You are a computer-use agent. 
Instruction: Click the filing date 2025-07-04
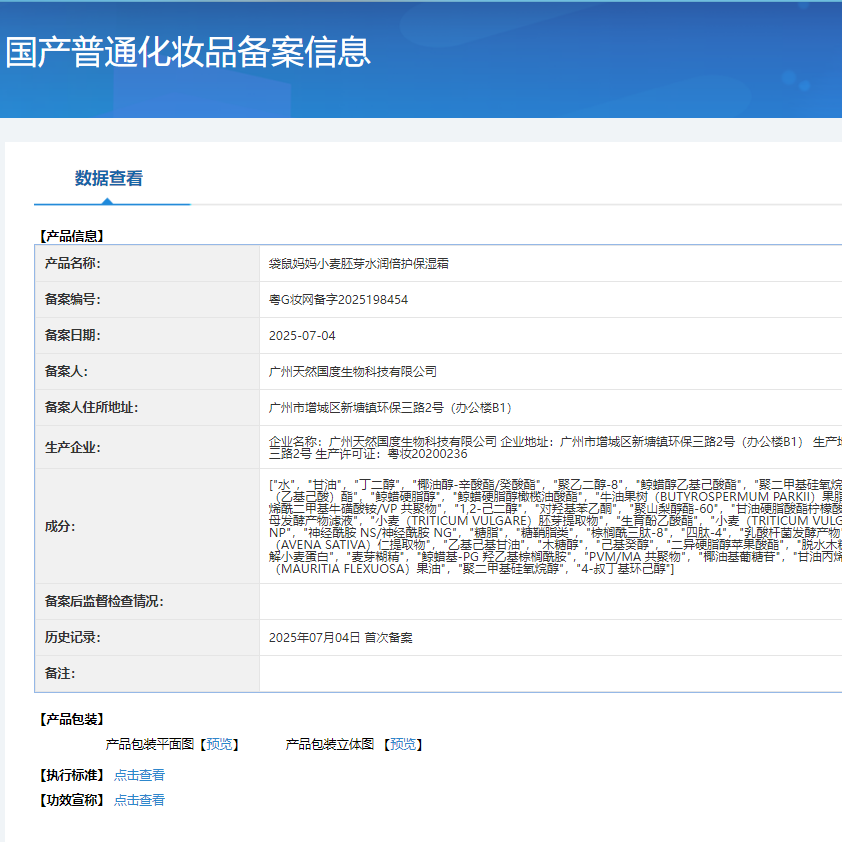point(303,336)
